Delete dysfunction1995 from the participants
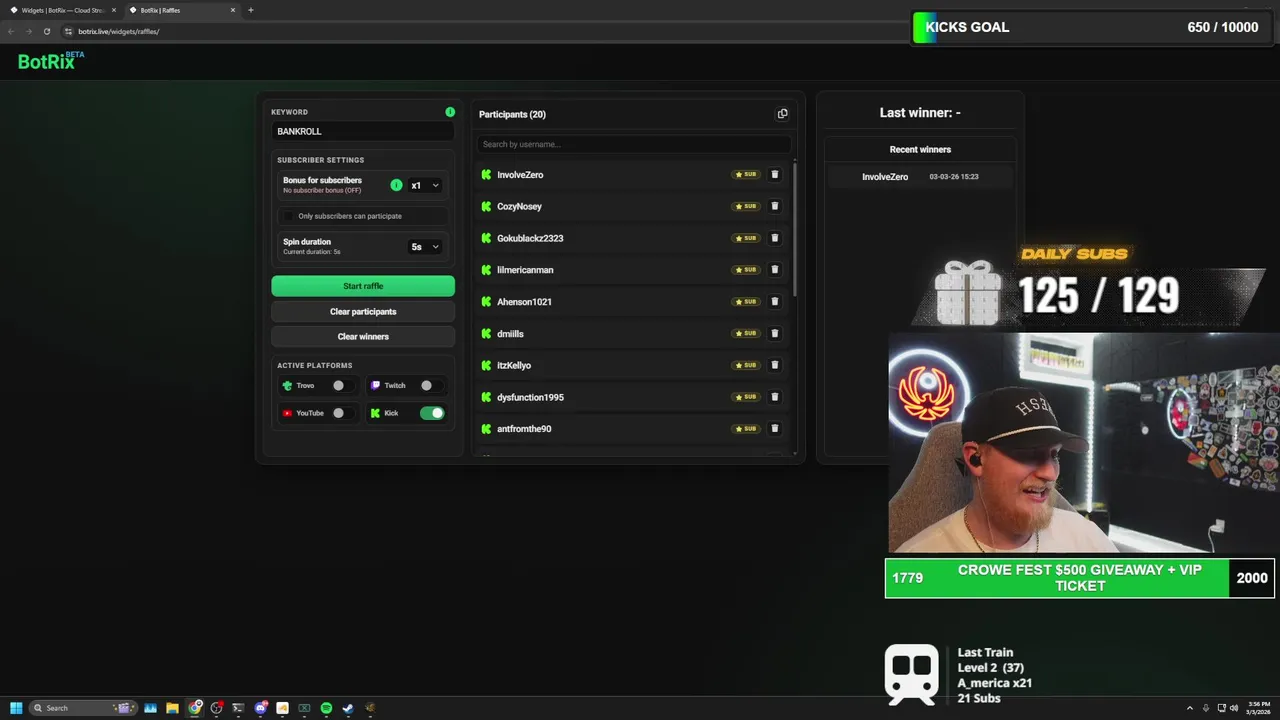Viewport: 1280px width, 720px height. point(774,397)
